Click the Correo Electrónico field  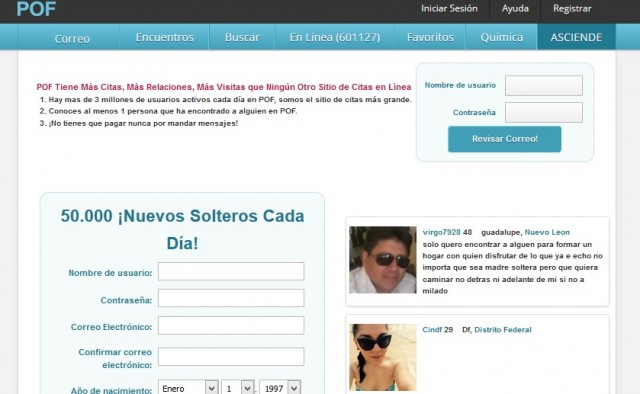[231, 325]
